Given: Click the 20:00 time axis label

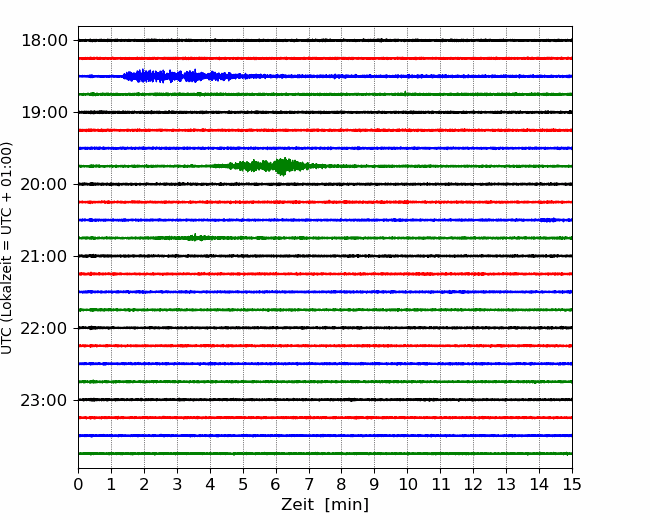Looking at the screenshot, I should click(44, 185).
